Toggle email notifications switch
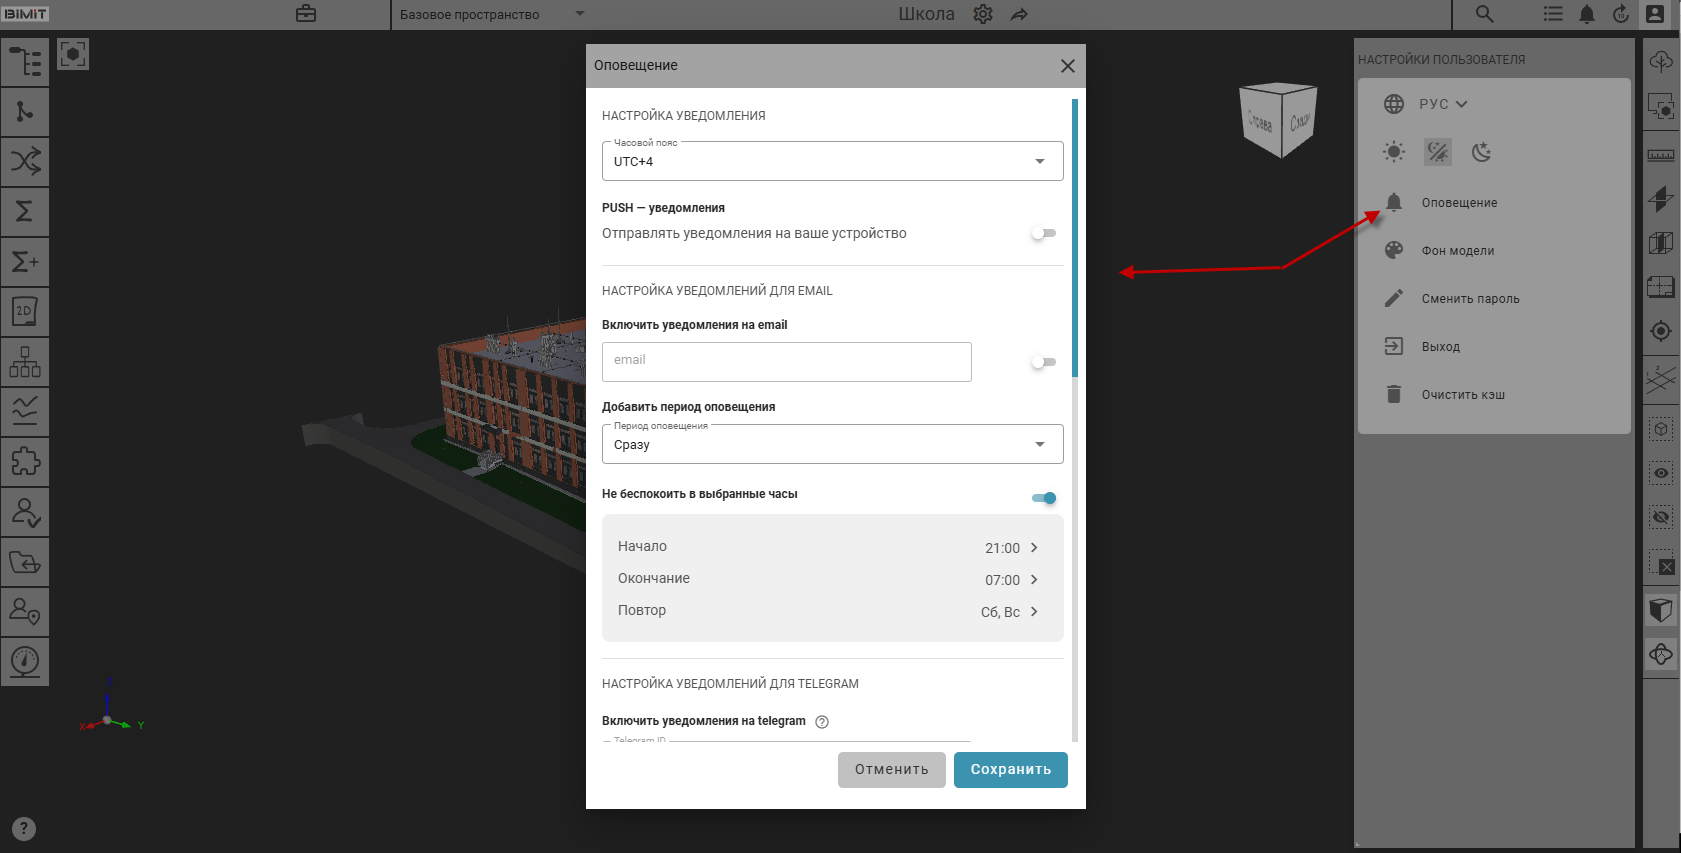Screen dimensions: 1681x853 [x=1043, y=362]
